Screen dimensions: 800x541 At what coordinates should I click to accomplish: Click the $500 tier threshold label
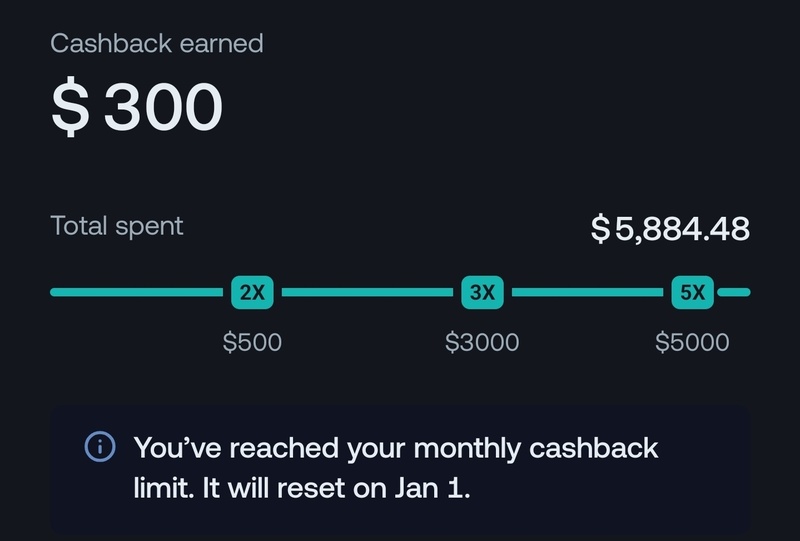[252, 343]
